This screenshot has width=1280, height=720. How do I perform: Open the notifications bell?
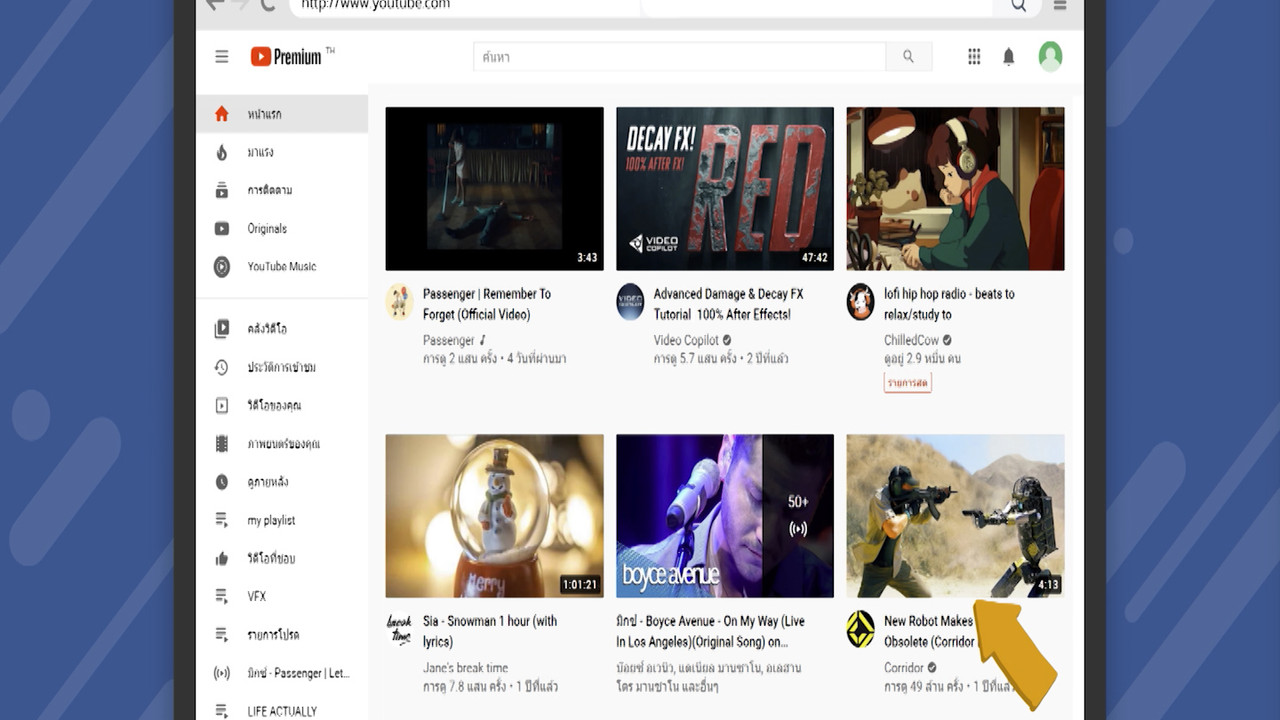pyautogui.click(x=1009, y=57)
